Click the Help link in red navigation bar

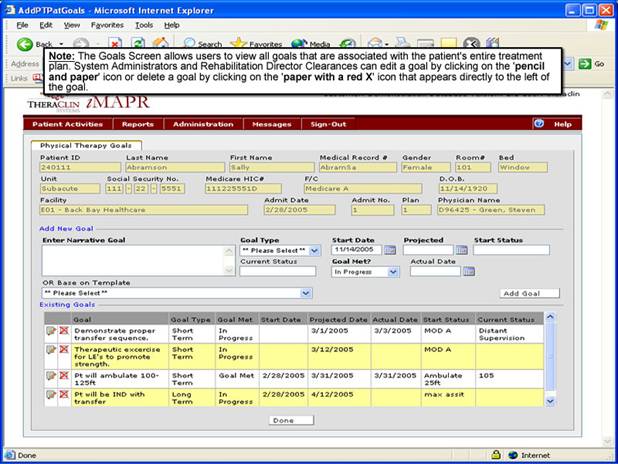(x=562, y=124)
